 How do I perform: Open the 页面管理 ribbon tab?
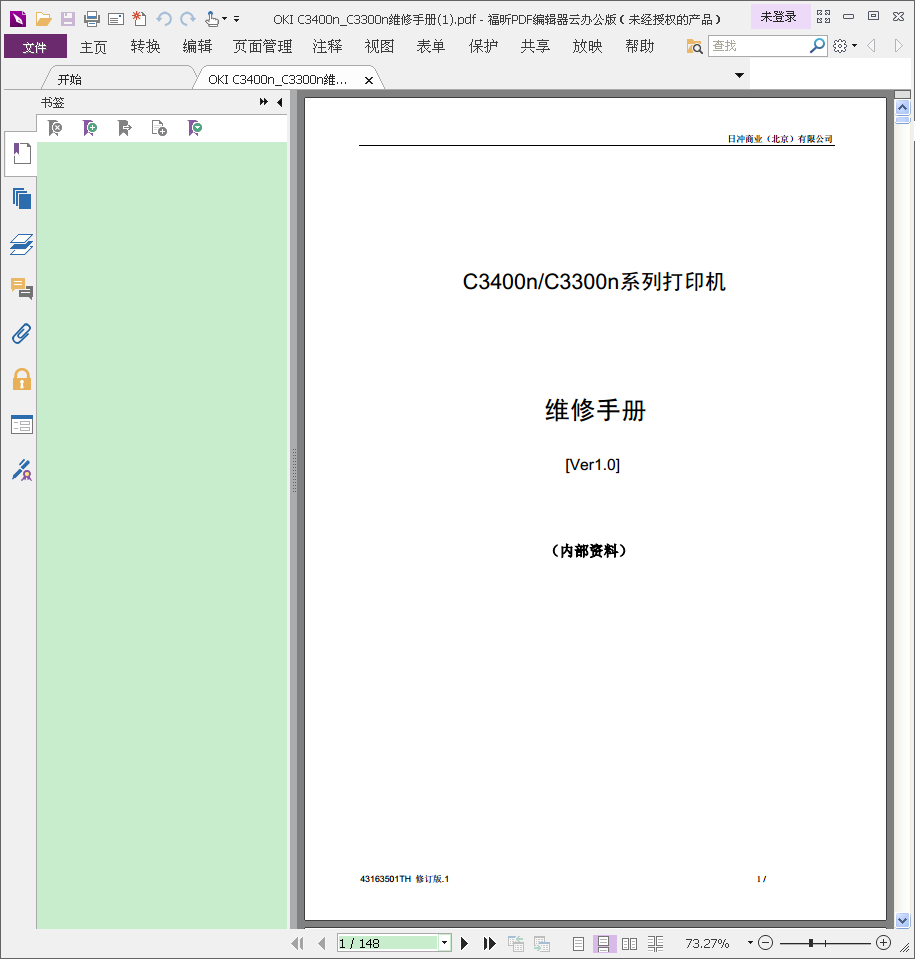coord(262,46)
